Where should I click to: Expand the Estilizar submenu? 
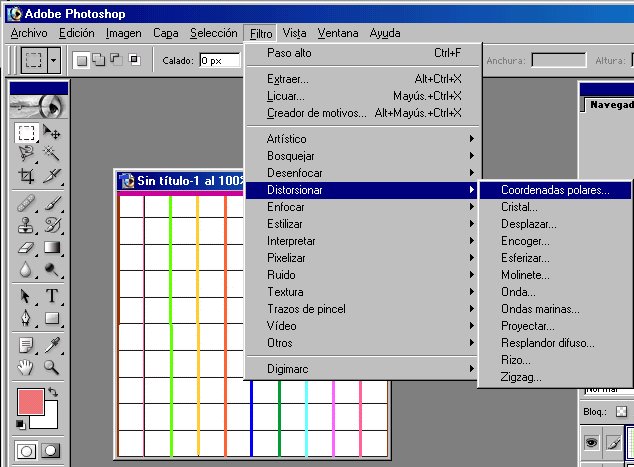point(362,224)
